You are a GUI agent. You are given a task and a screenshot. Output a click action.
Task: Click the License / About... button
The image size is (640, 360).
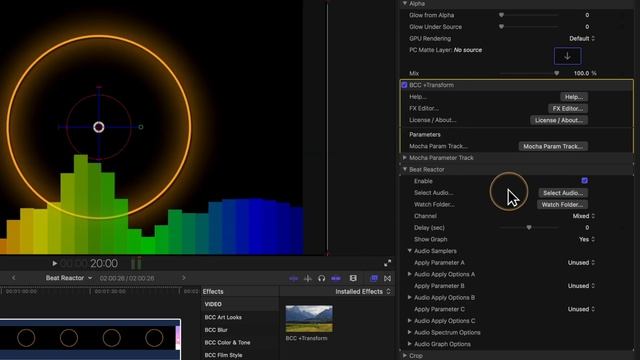point(559,120)
